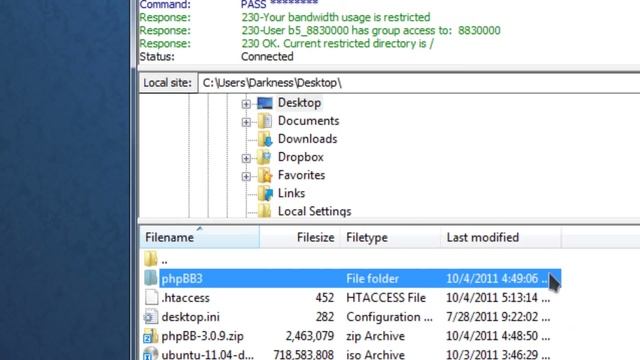Click the 452 filesize value
This screenshot has width=640, height=360.
click(324, 298)
